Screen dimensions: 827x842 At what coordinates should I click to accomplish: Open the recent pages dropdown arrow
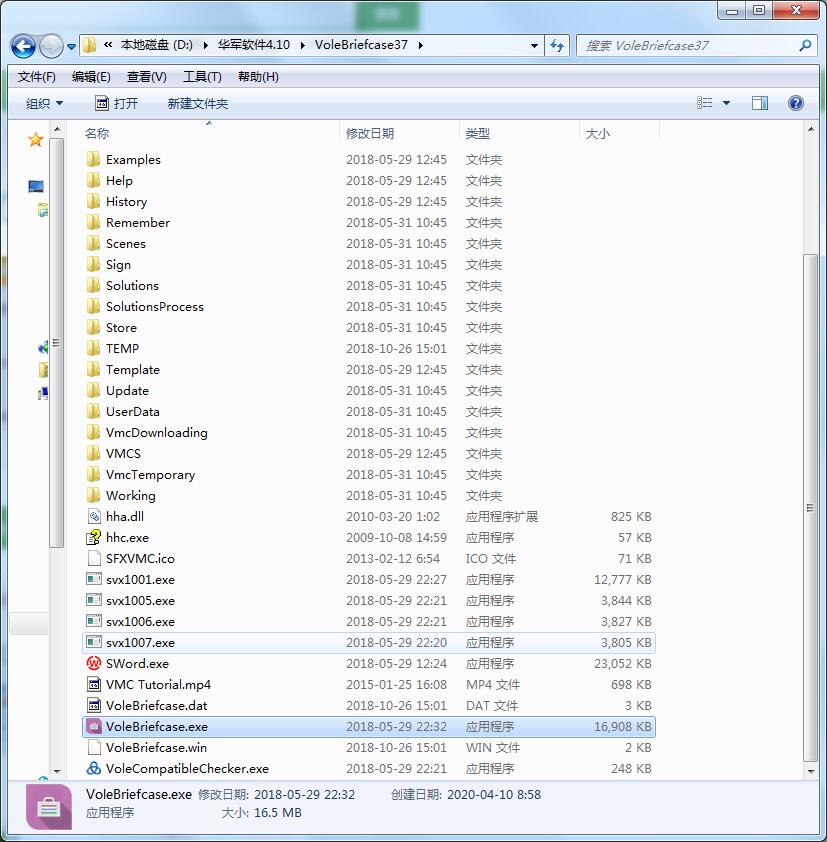[x=71, y=47]
